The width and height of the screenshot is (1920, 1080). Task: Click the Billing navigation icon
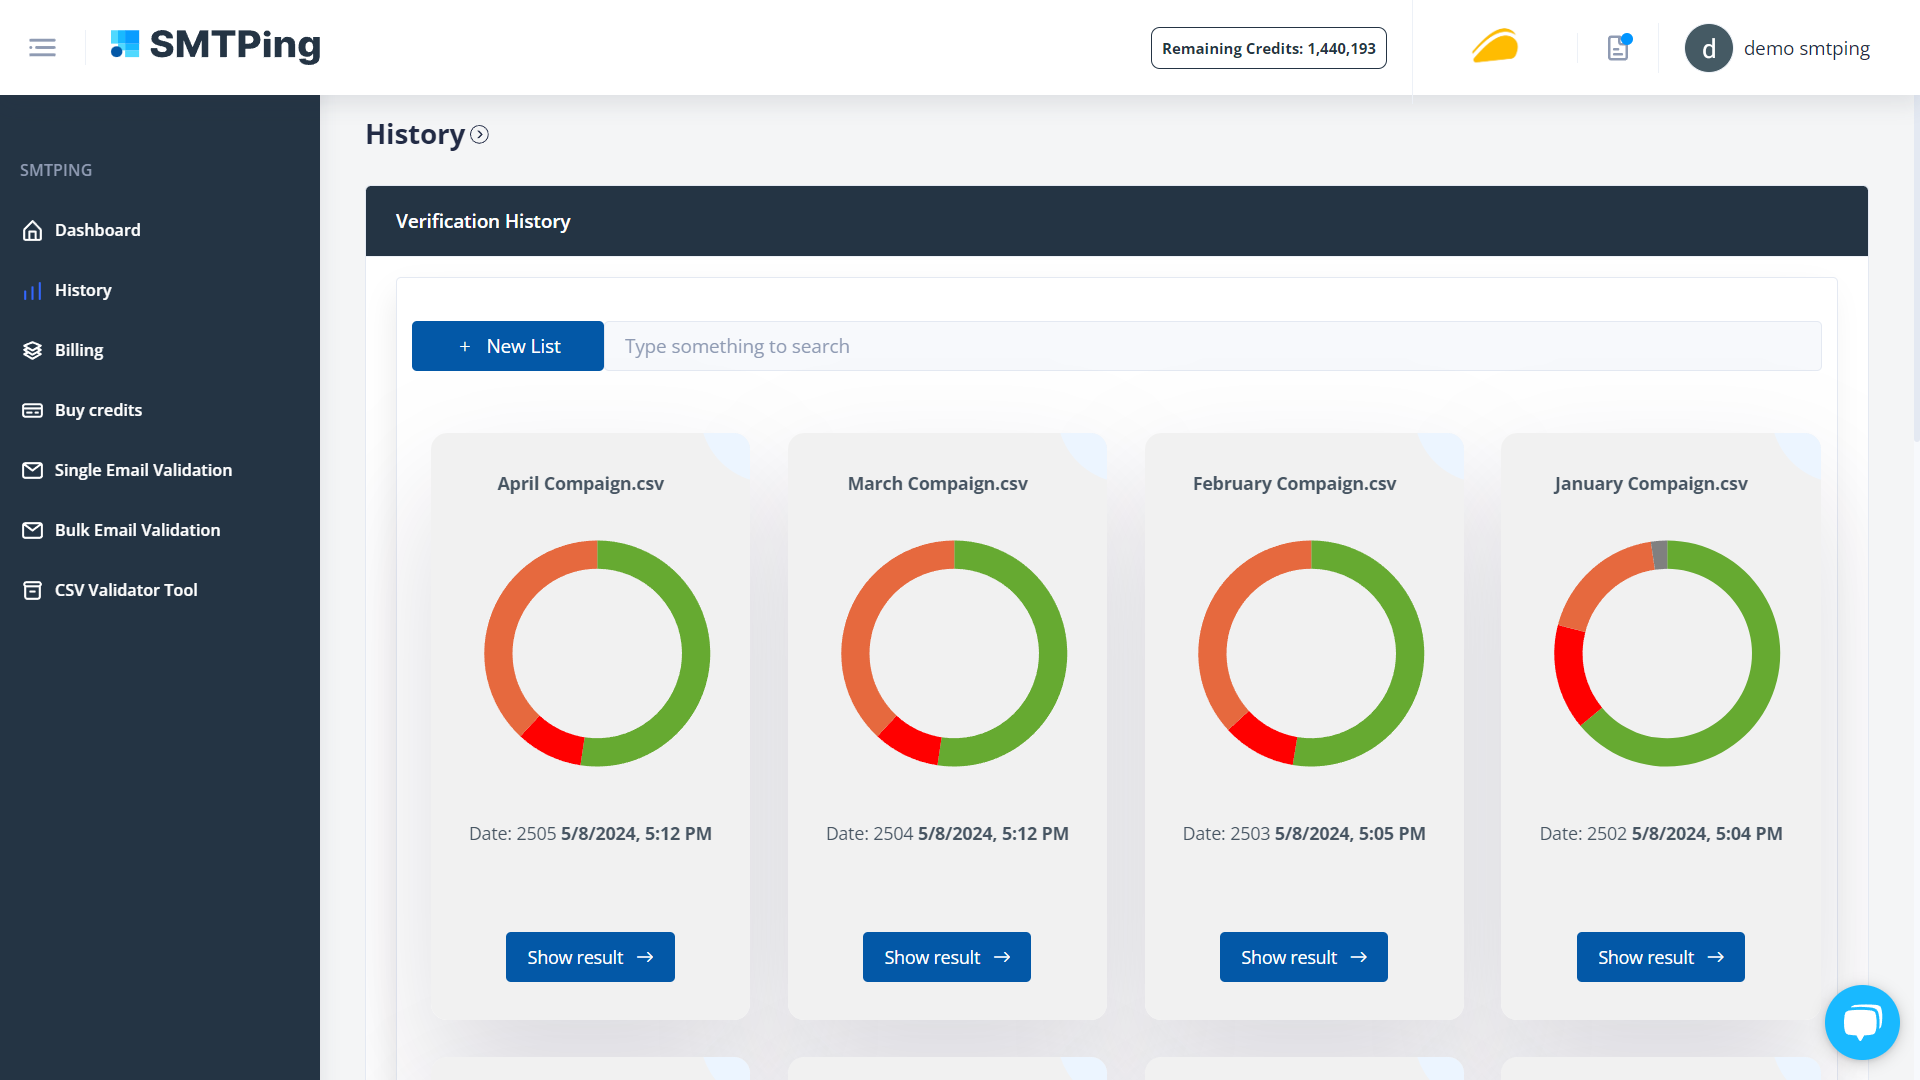(32, 349)
